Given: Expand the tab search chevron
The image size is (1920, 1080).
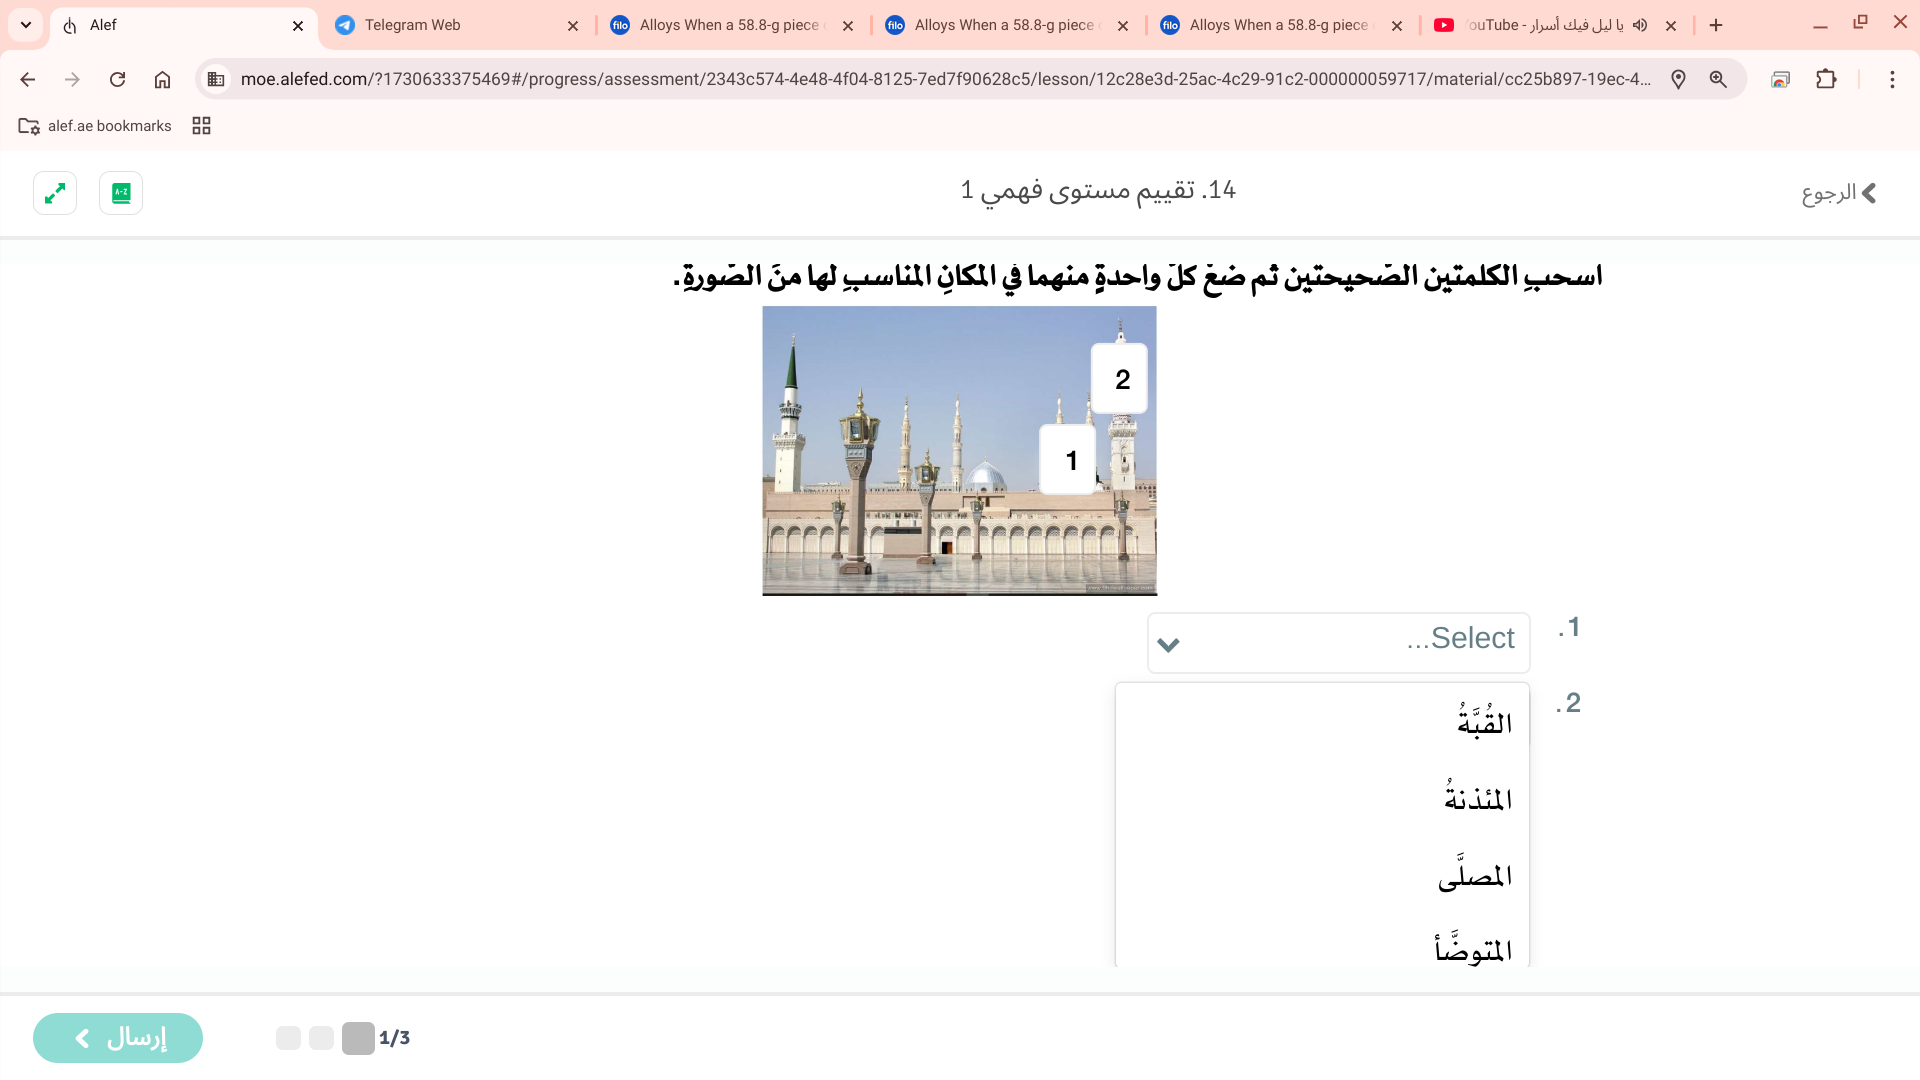Looking at the screenshot, I should tap(25, 25).
